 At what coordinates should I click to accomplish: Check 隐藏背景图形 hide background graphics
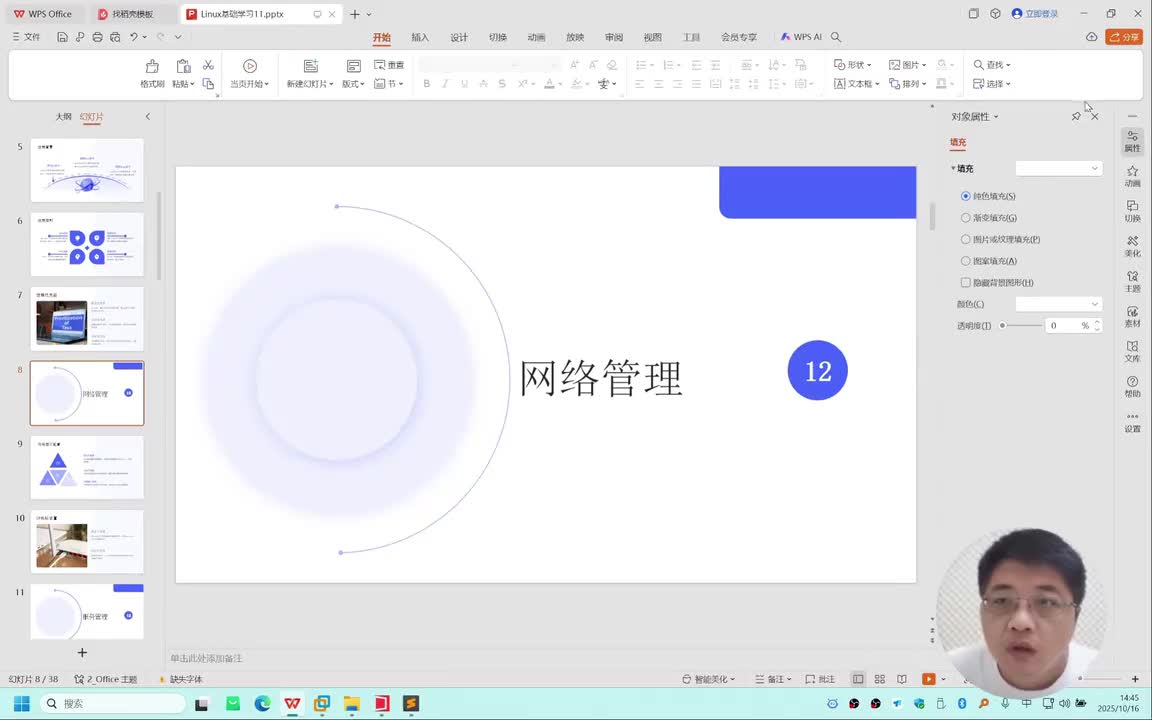click(965, 282)
